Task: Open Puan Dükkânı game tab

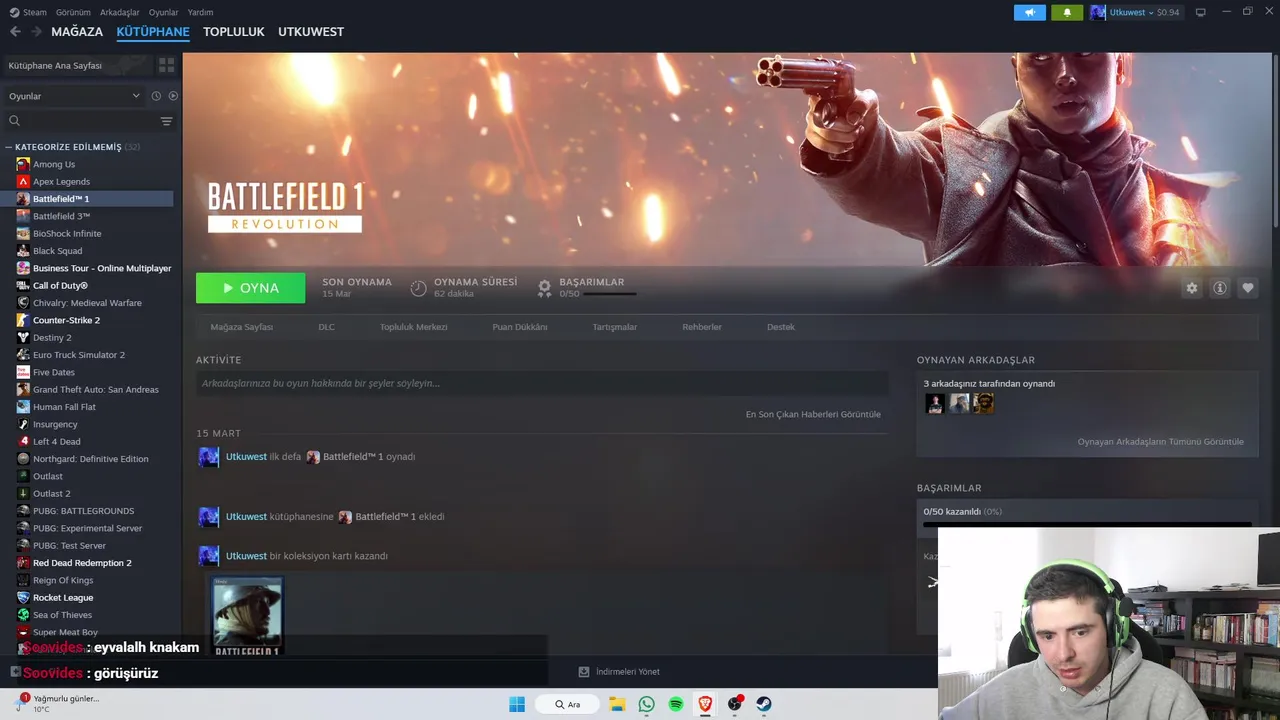Action: (520, 327)
